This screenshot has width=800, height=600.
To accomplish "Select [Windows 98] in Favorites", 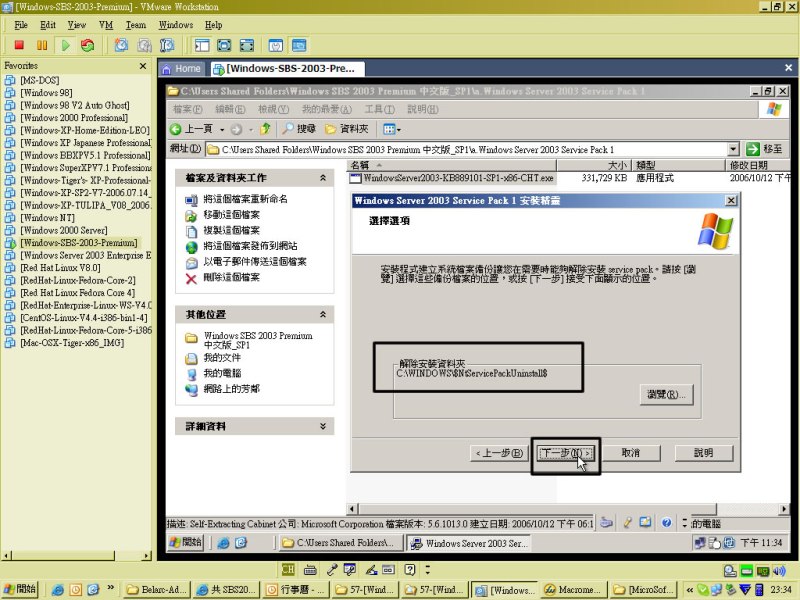I will pos(46,93).
